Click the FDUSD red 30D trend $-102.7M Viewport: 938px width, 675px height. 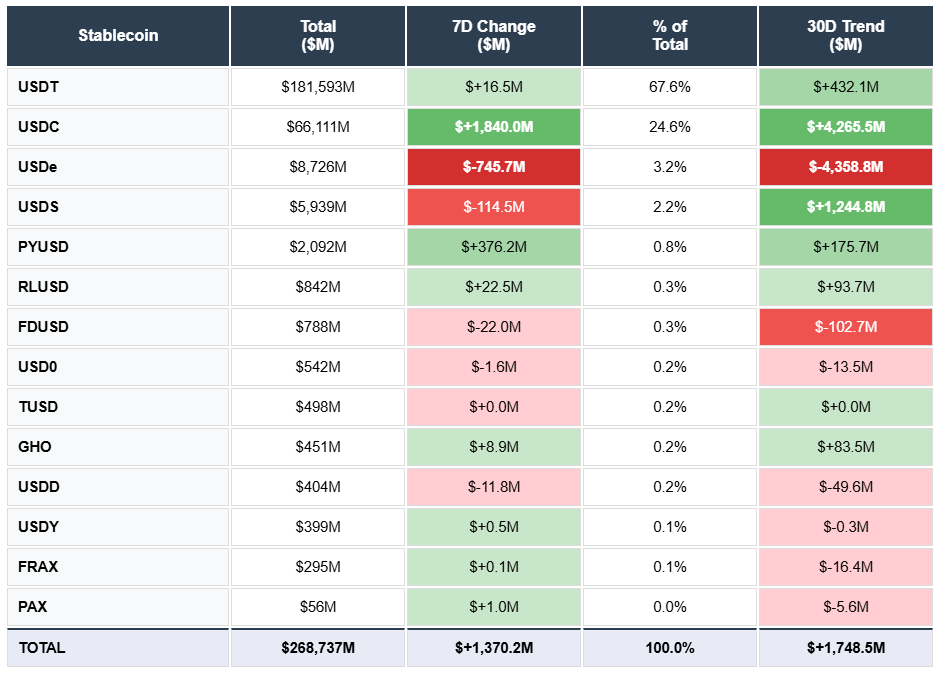click(845, 327)
